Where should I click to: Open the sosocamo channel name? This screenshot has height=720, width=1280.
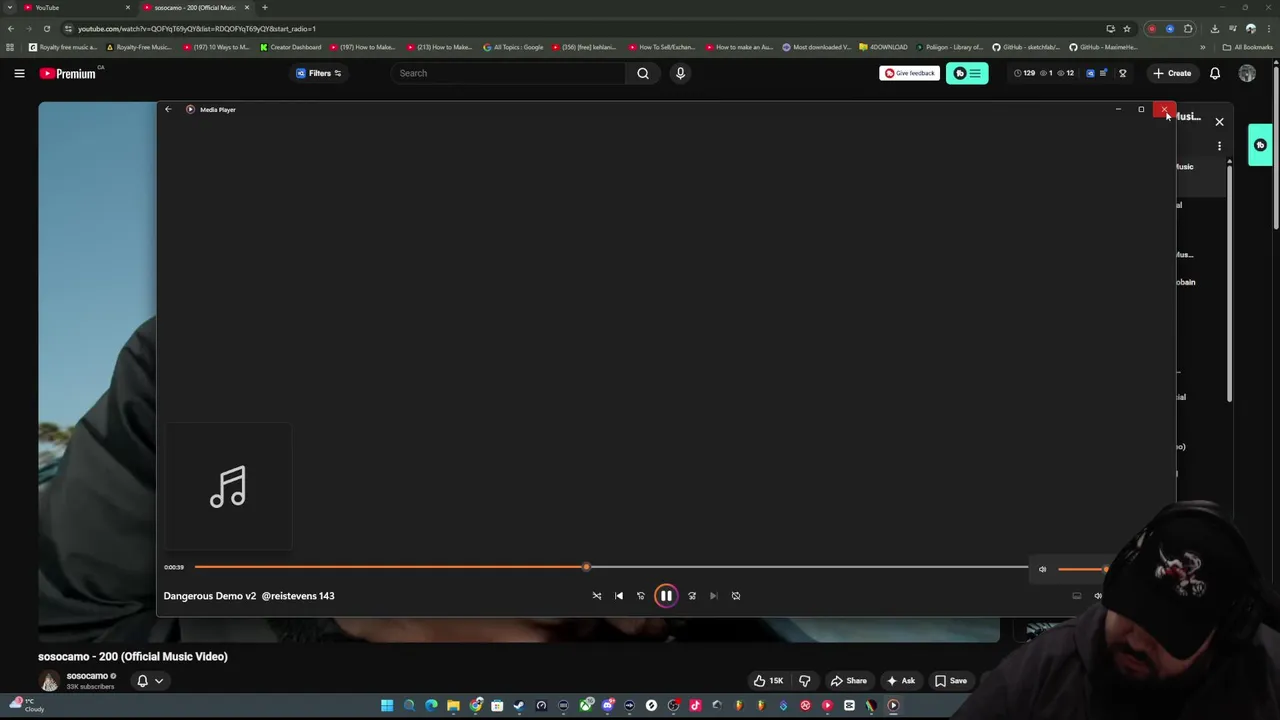[87, 676]
